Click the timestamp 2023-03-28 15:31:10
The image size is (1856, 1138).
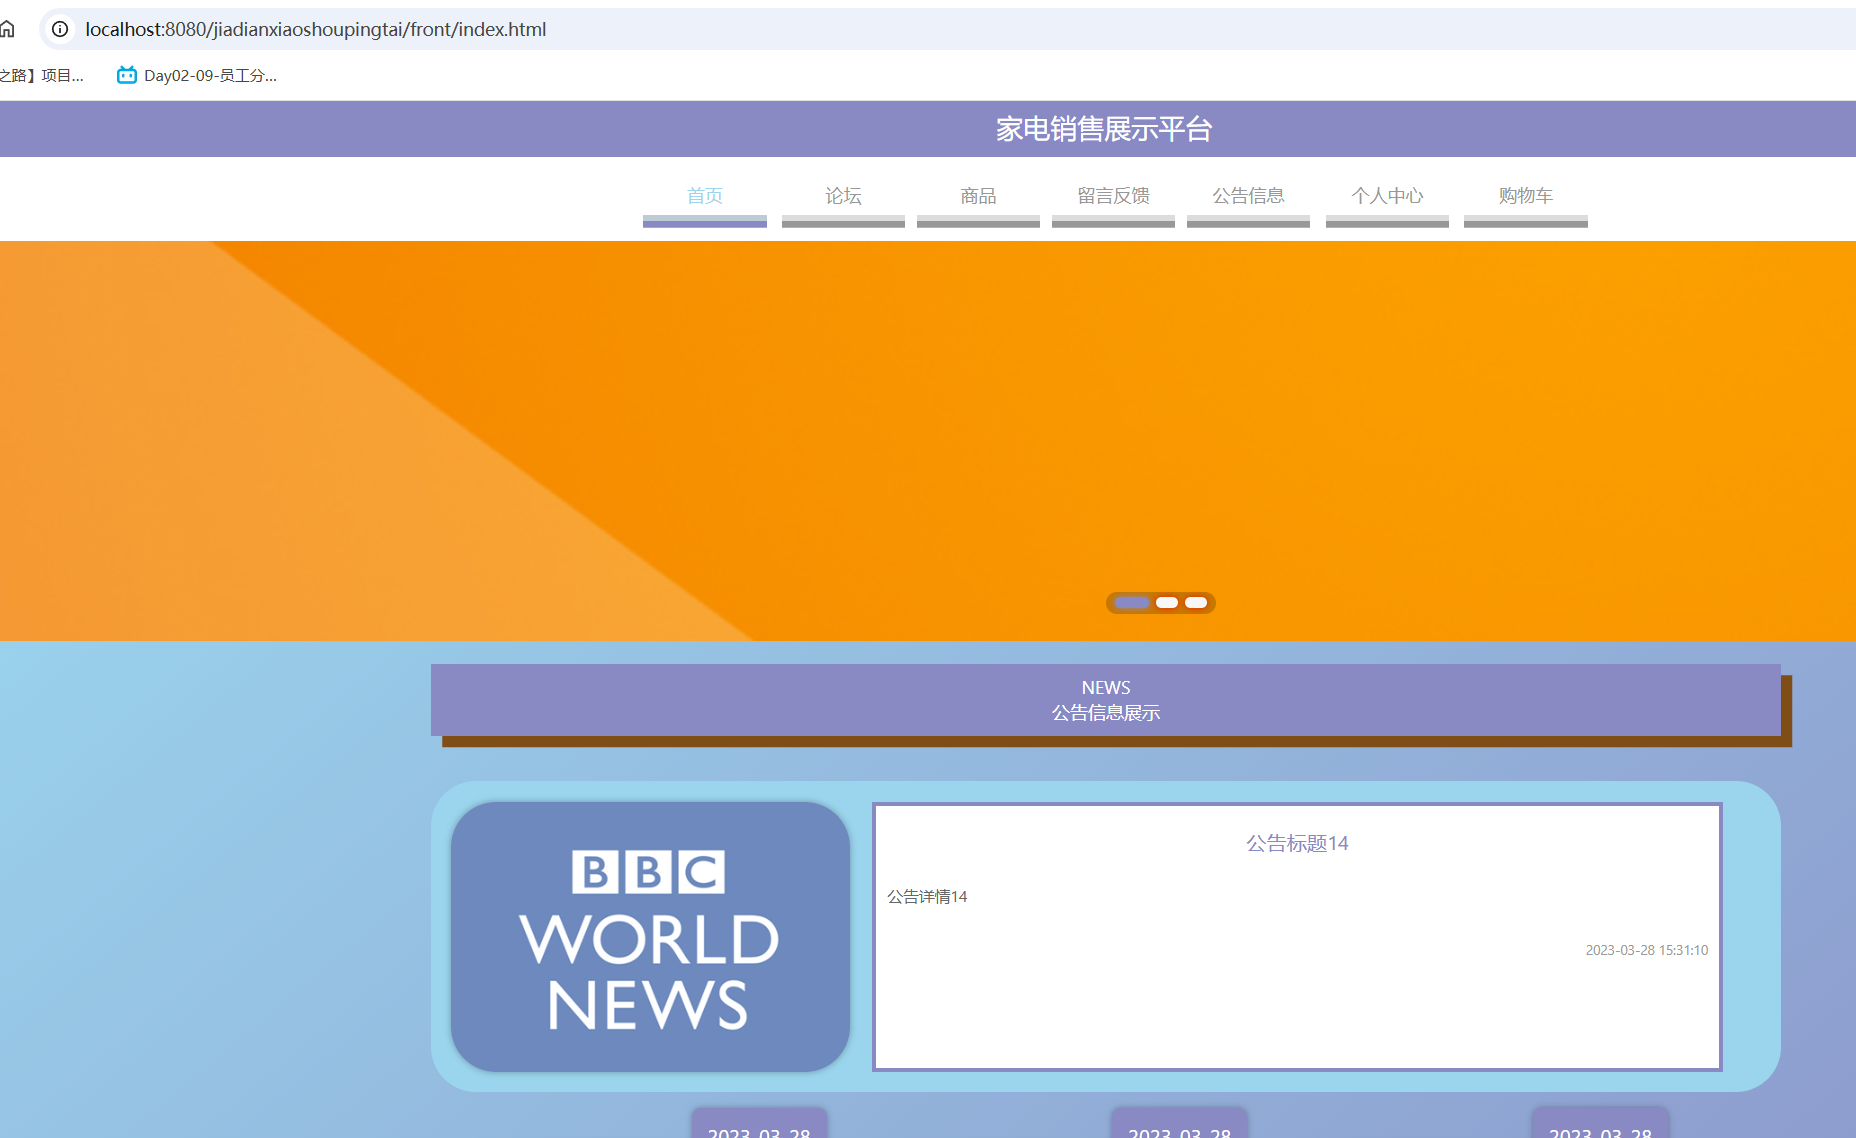click(1646, 950)
